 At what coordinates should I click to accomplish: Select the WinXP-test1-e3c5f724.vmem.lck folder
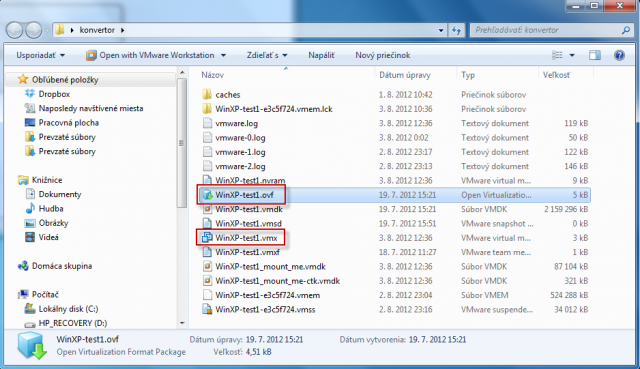point(273,109)
